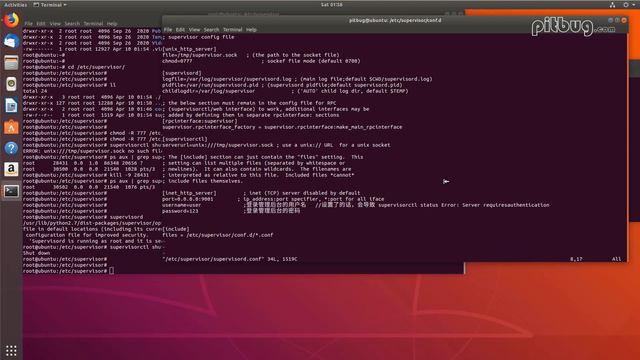
Task: Click 'Shut down' output in back terminal
Action: coord(37,253)
